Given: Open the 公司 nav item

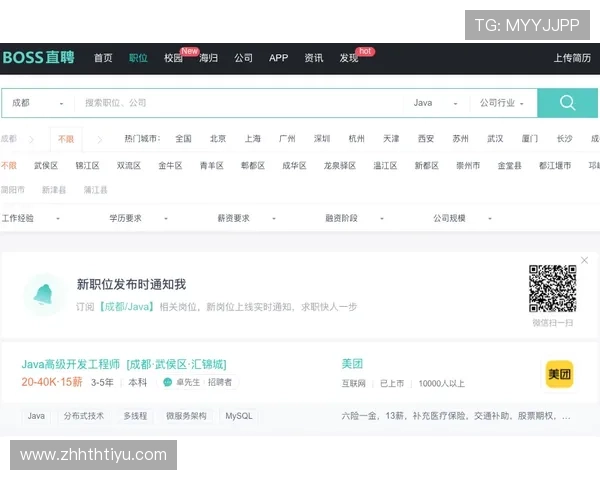Looking at the screenshot, I should point(243,58).
